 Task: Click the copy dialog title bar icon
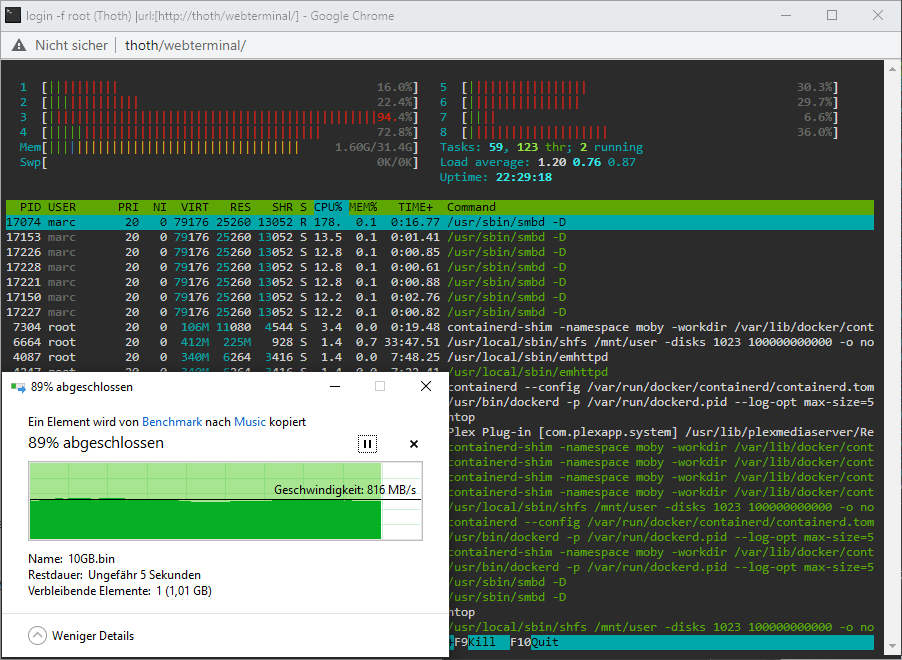click(x=18, y=387)
